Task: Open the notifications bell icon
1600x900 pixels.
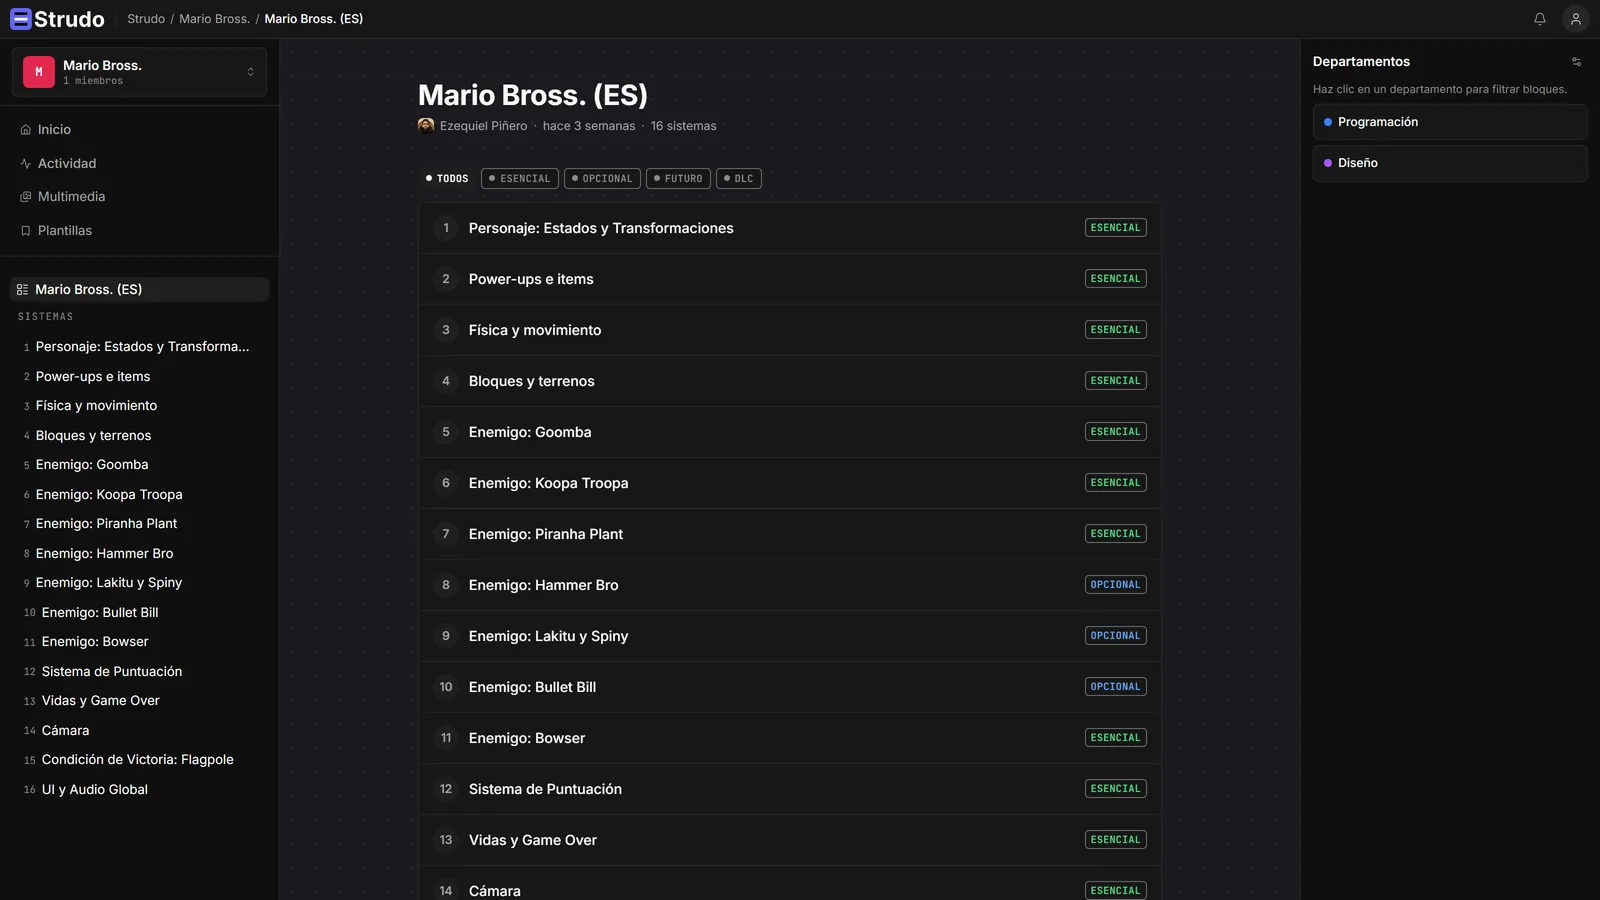Action: (1540, 19)
